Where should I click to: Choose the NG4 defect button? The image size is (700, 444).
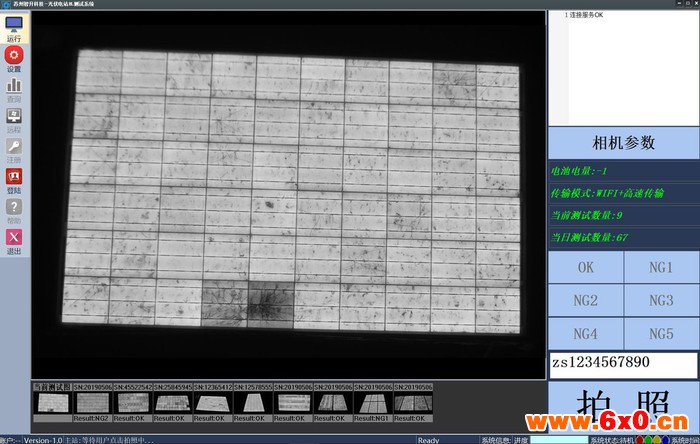(586, 333)
